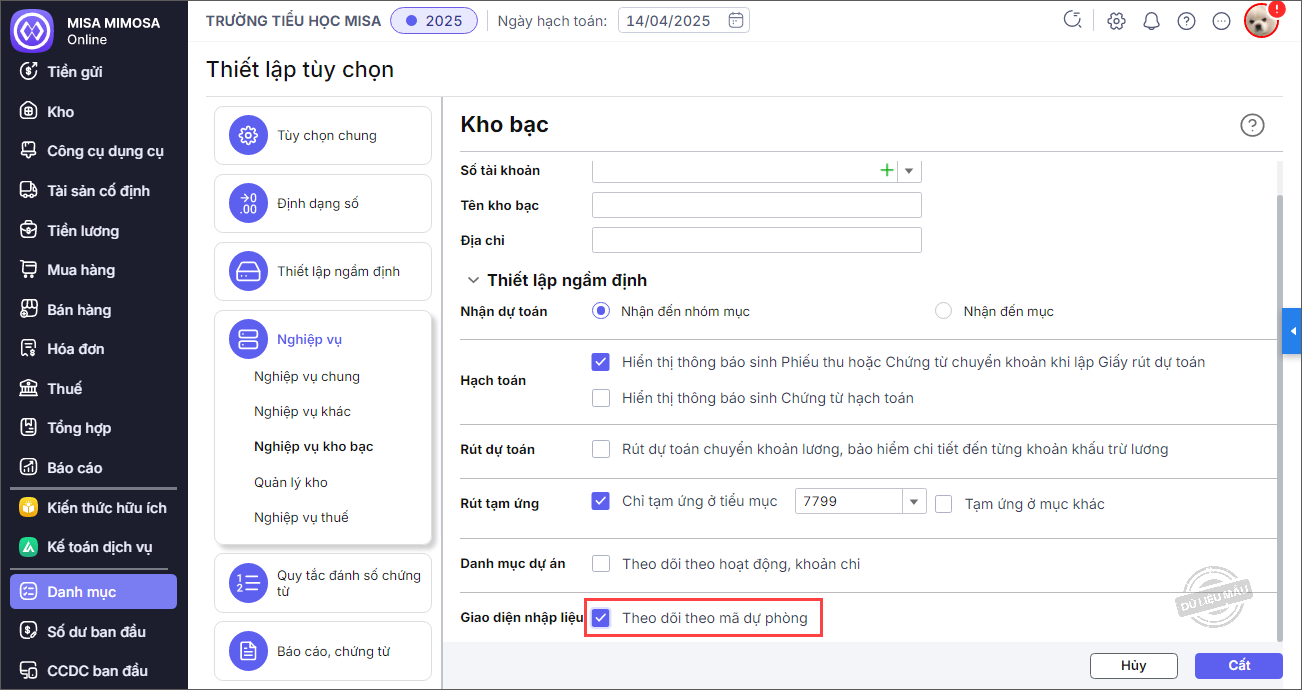This screenshot has height=690, width=1302.
Task: Open Tài sản cố định sidebar icon
Action: click(x=29, y=191)
